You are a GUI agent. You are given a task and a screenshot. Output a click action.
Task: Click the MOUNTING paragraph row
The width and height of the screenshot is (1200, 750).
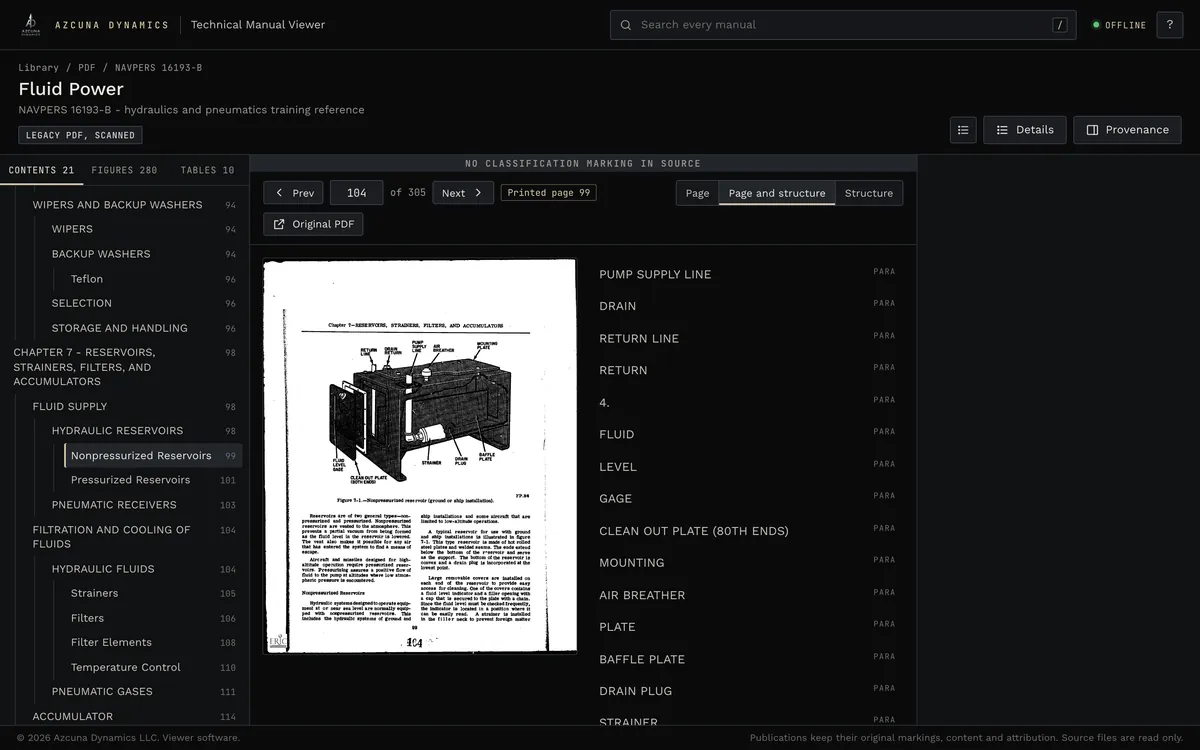pos(747,563)
